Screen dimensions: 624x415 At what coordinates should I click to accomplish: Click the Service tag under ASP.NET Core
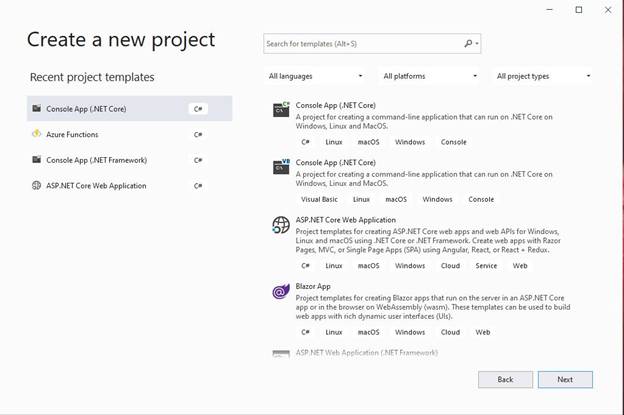pos(486,266)
